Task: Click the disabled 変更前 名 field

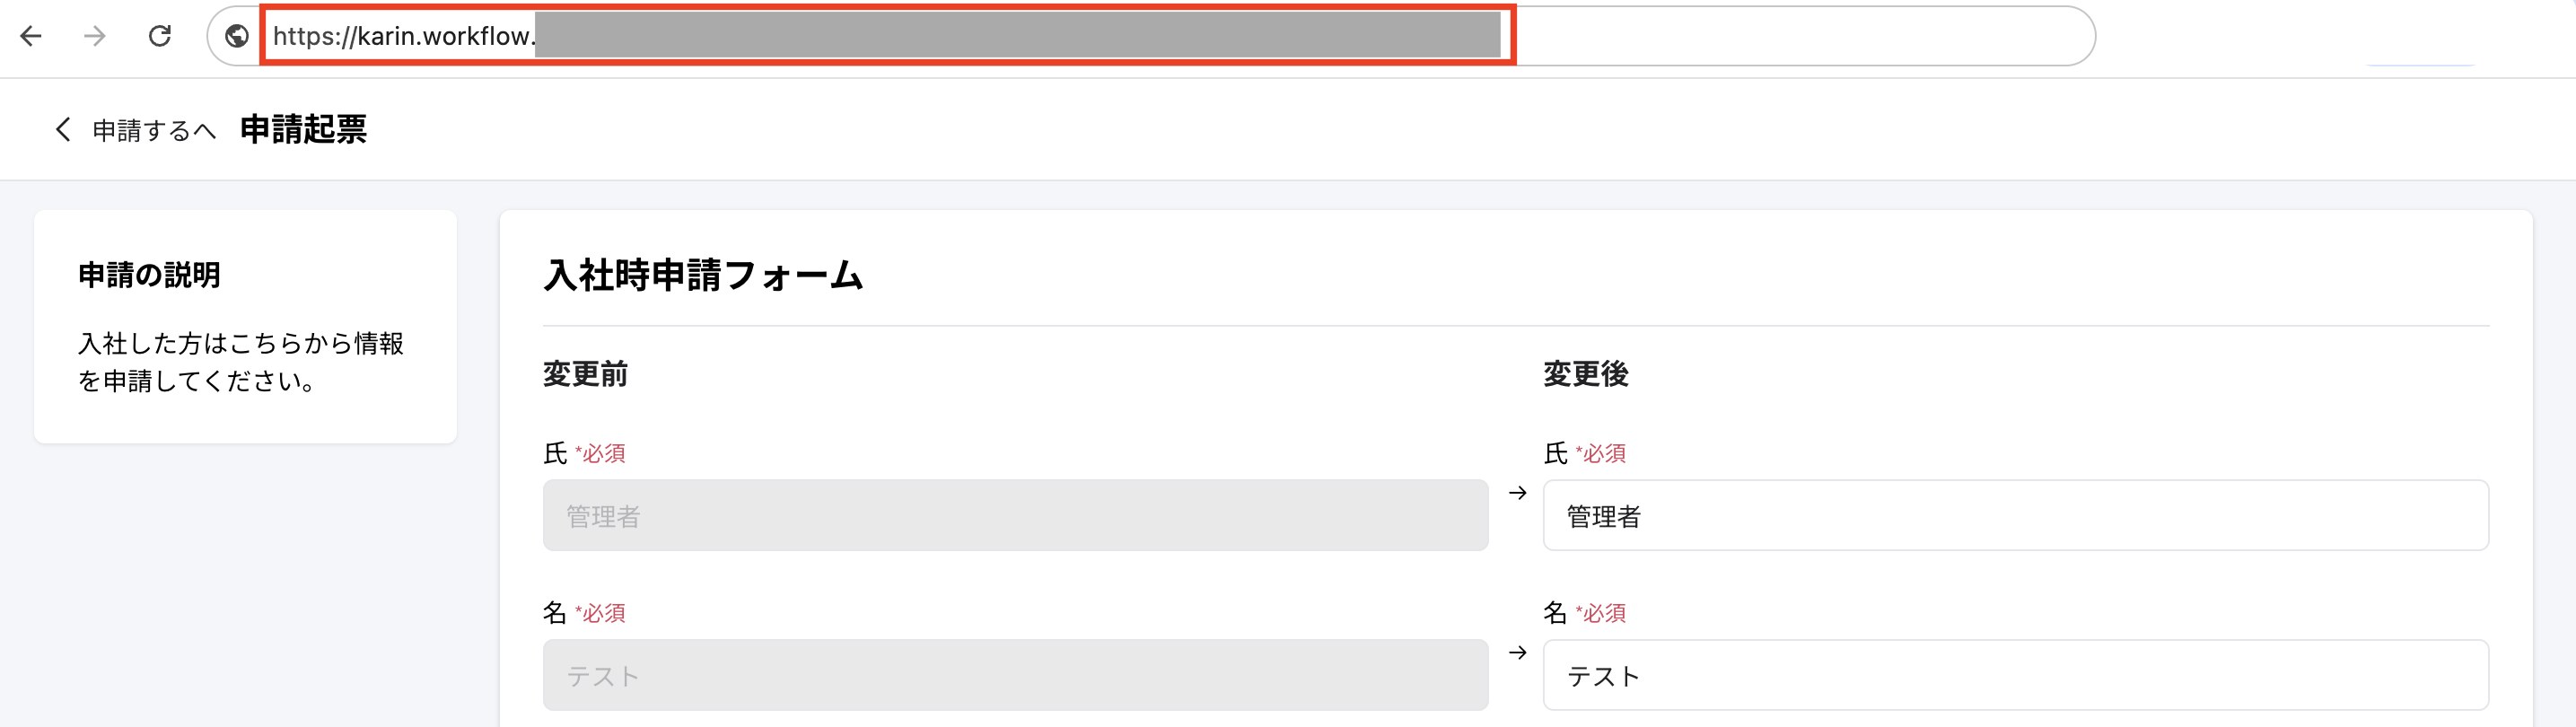Action: pyautogui.click(x=1014, y=676)
